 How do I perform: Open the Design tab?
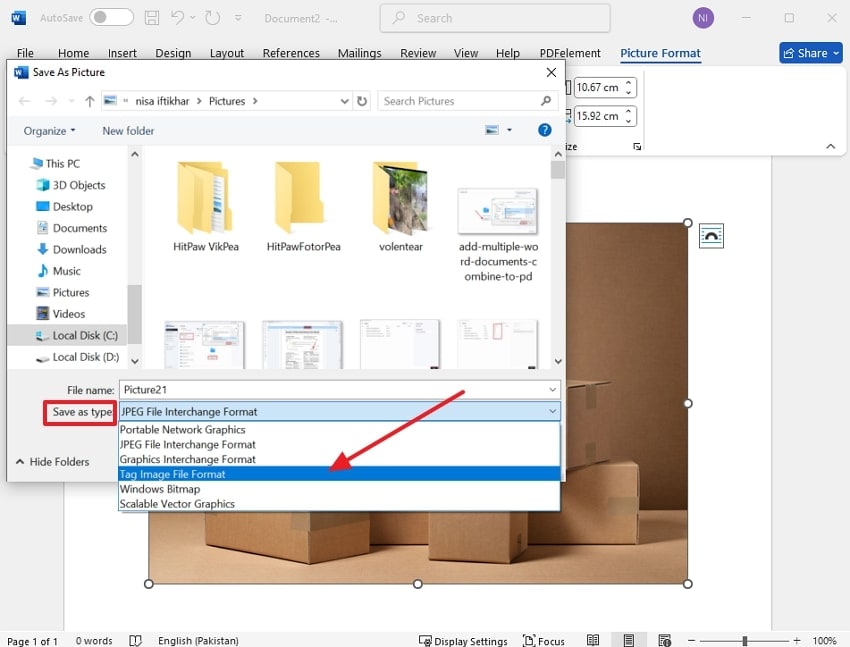pos(173,53)
